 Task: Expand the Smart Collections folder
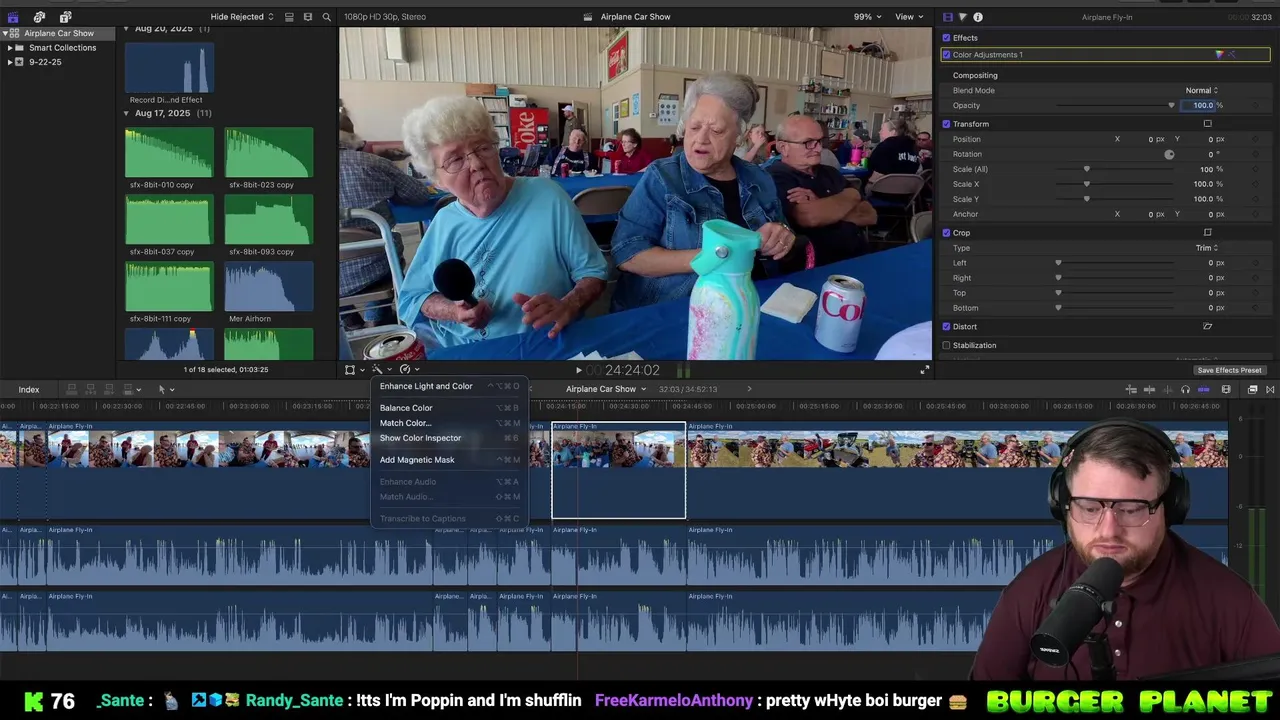[x=10, y=48]
